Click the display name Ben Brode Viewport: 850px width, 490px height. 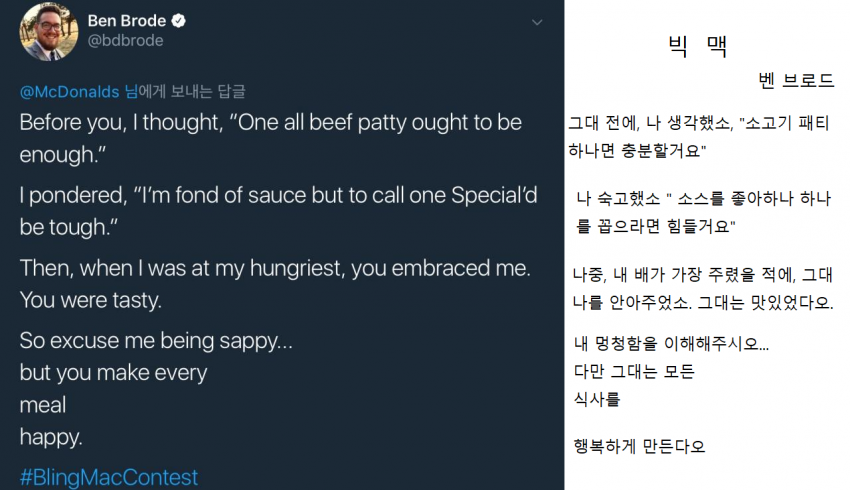126,21
